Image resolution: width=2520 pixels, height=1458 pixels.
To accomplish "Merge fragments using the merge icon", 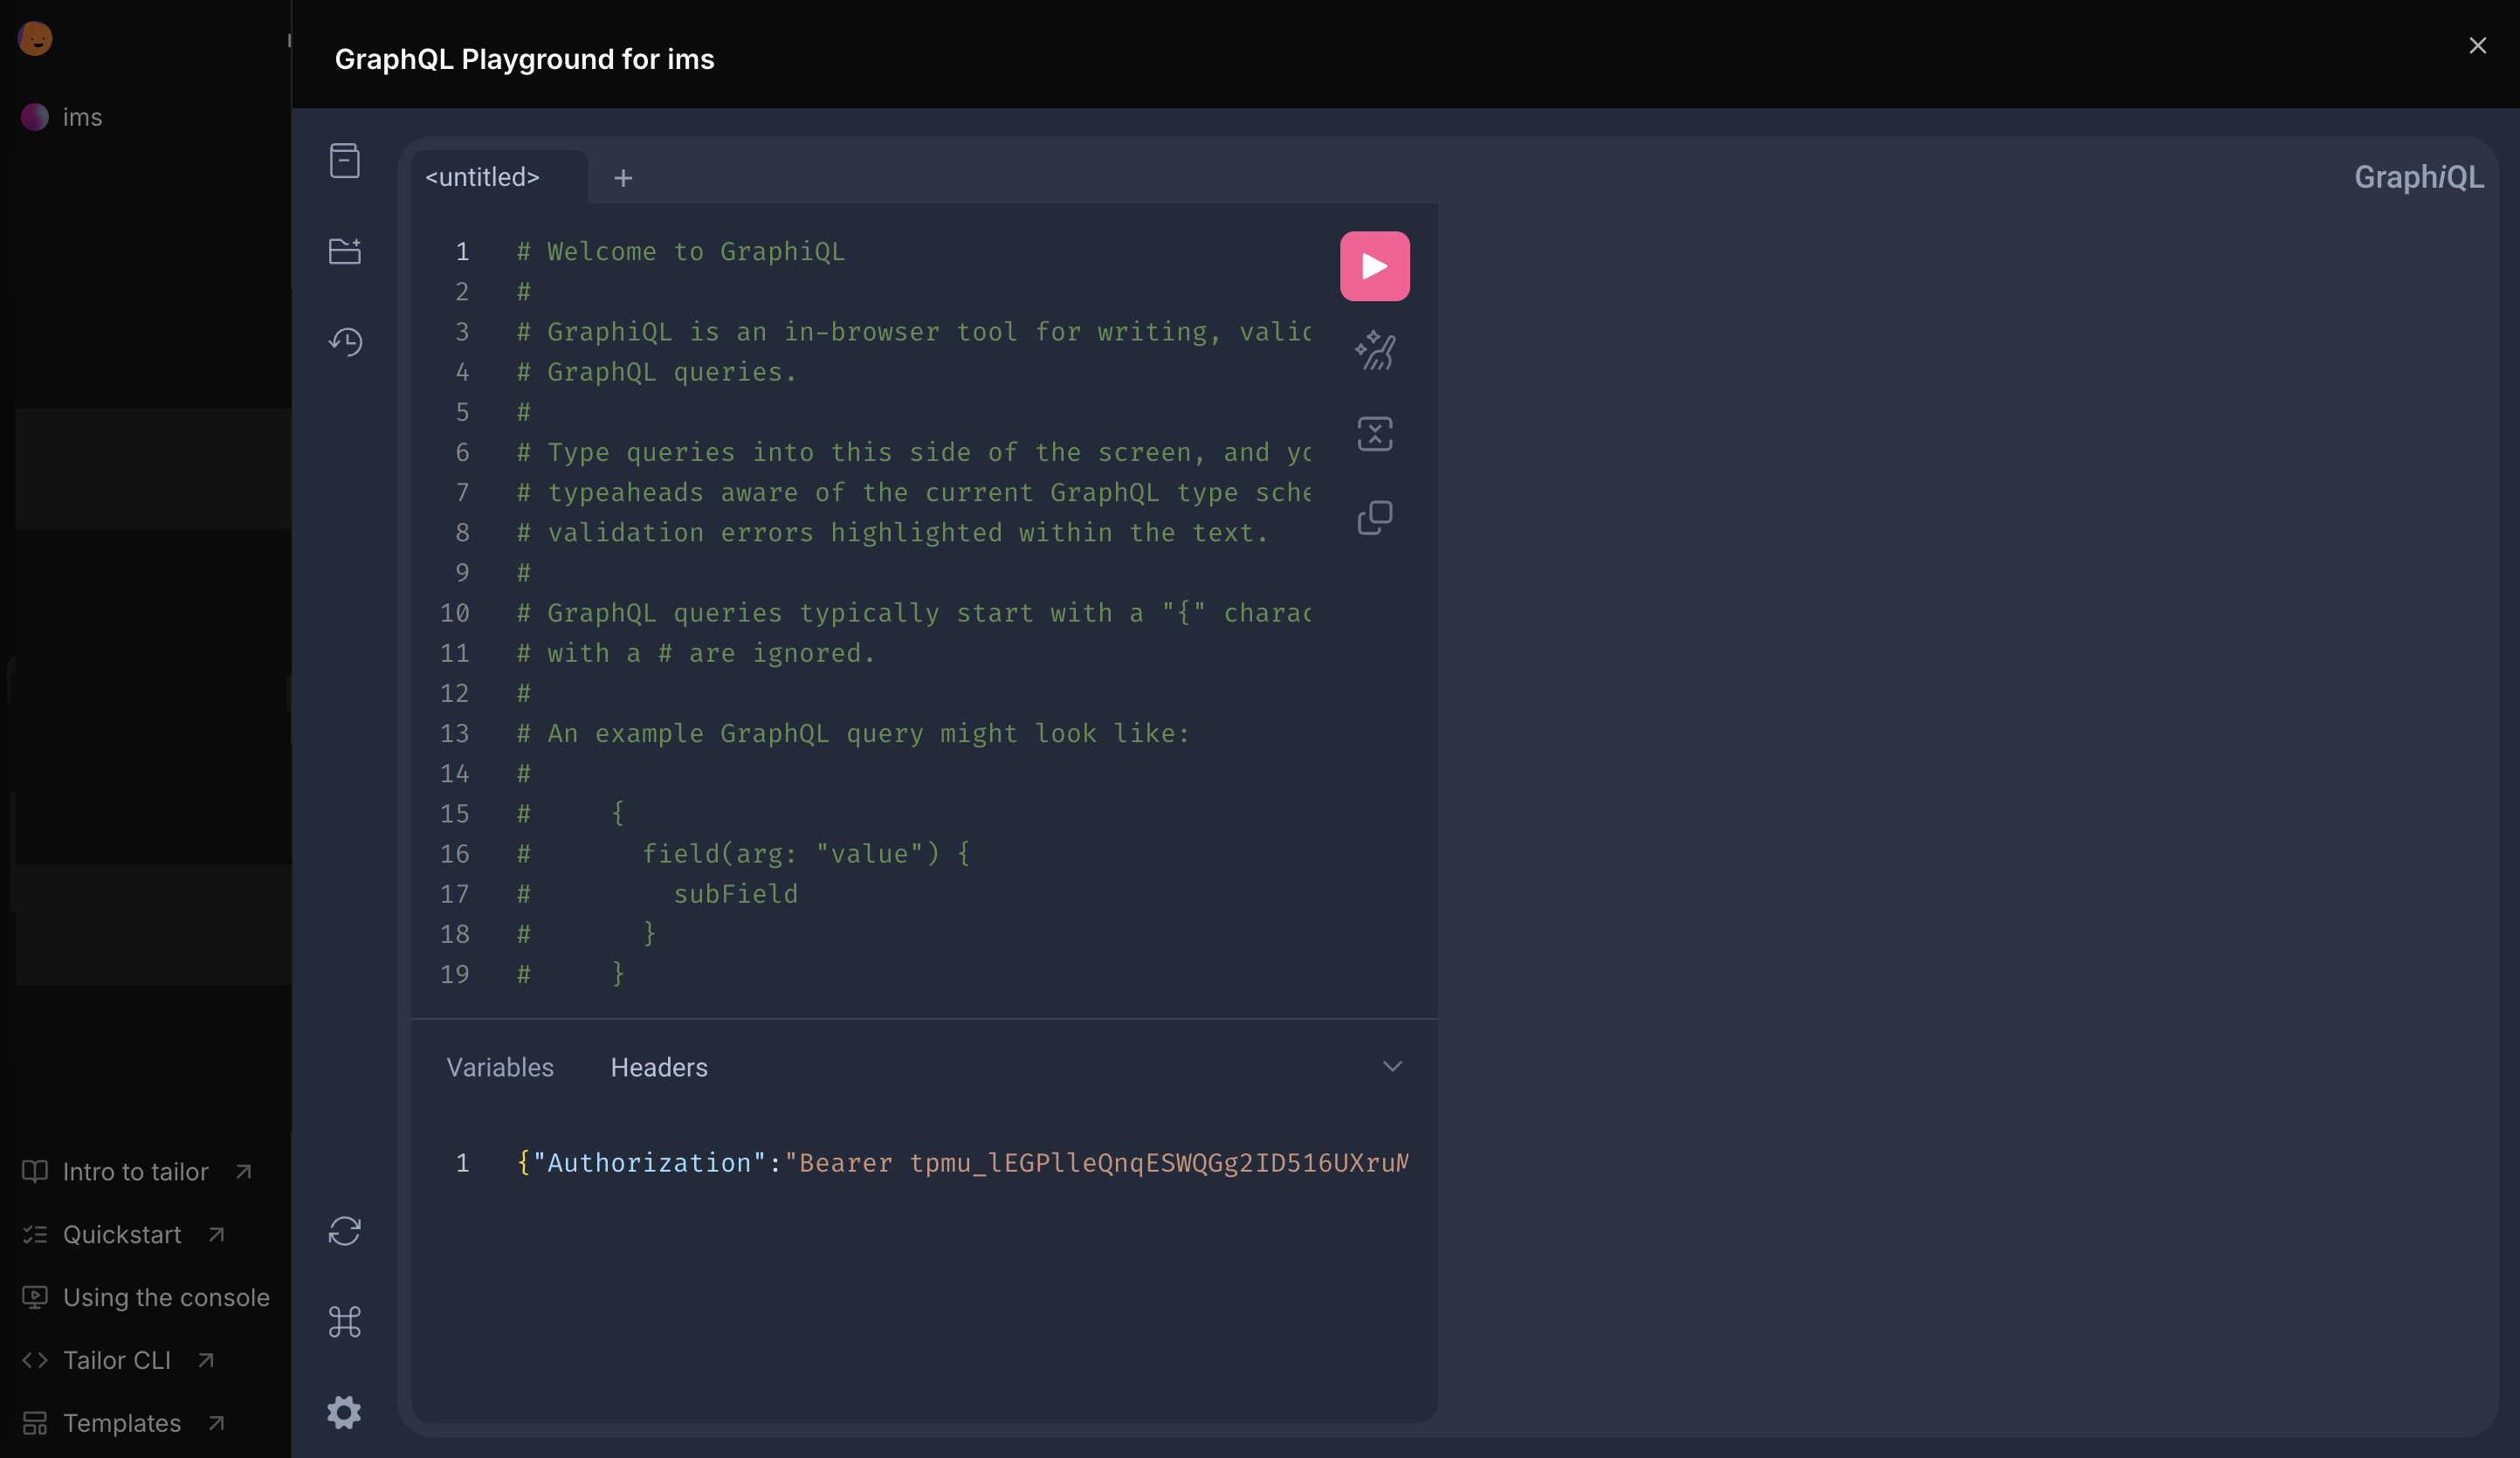I will click(1374, 433).
